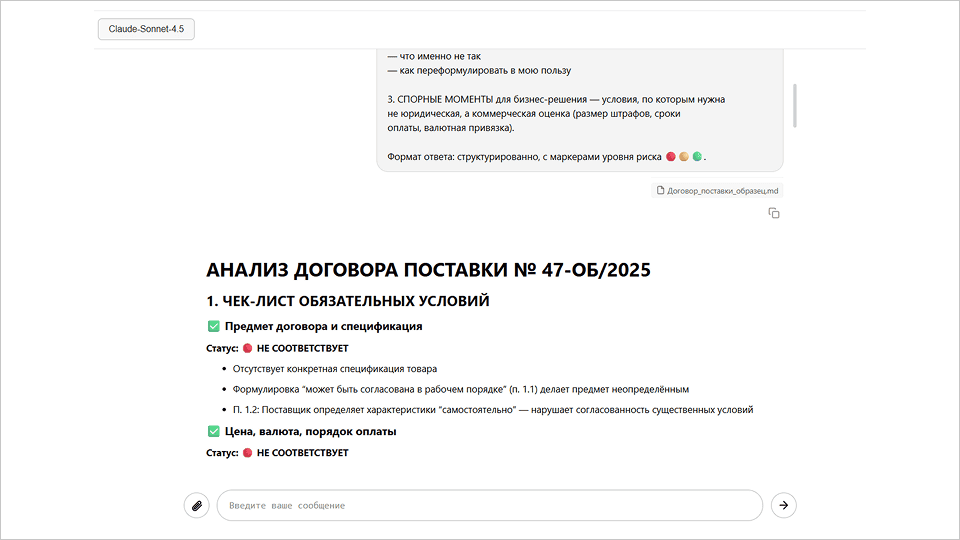The height and width of the screenshot is (540, 960).
Task: Open attached file Договор_поставки_образец.md
Action: click(717, 191)
